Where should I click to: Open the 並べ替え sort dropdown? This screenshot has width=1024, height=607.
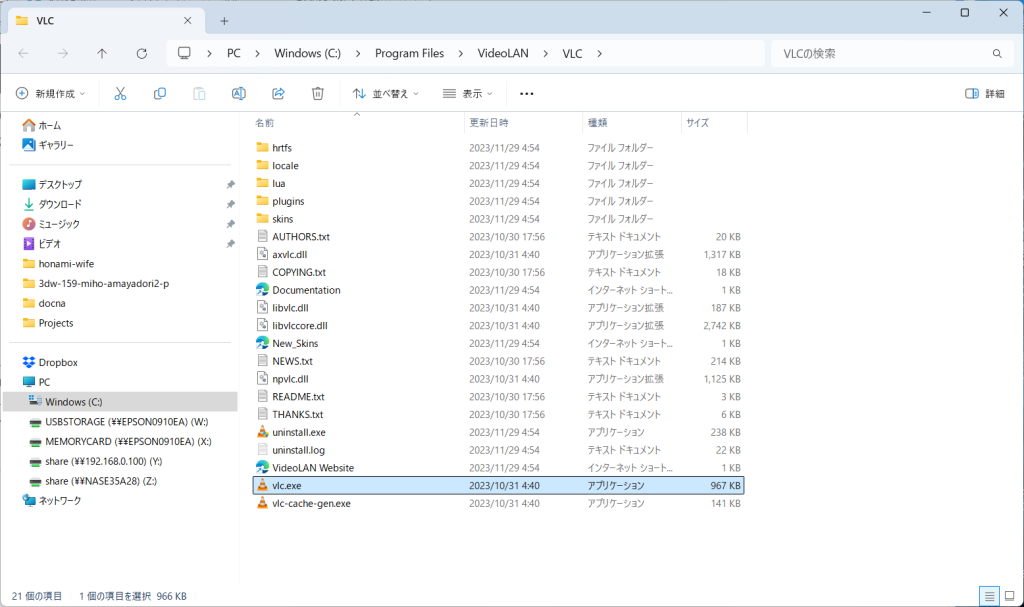click(385, 93)
